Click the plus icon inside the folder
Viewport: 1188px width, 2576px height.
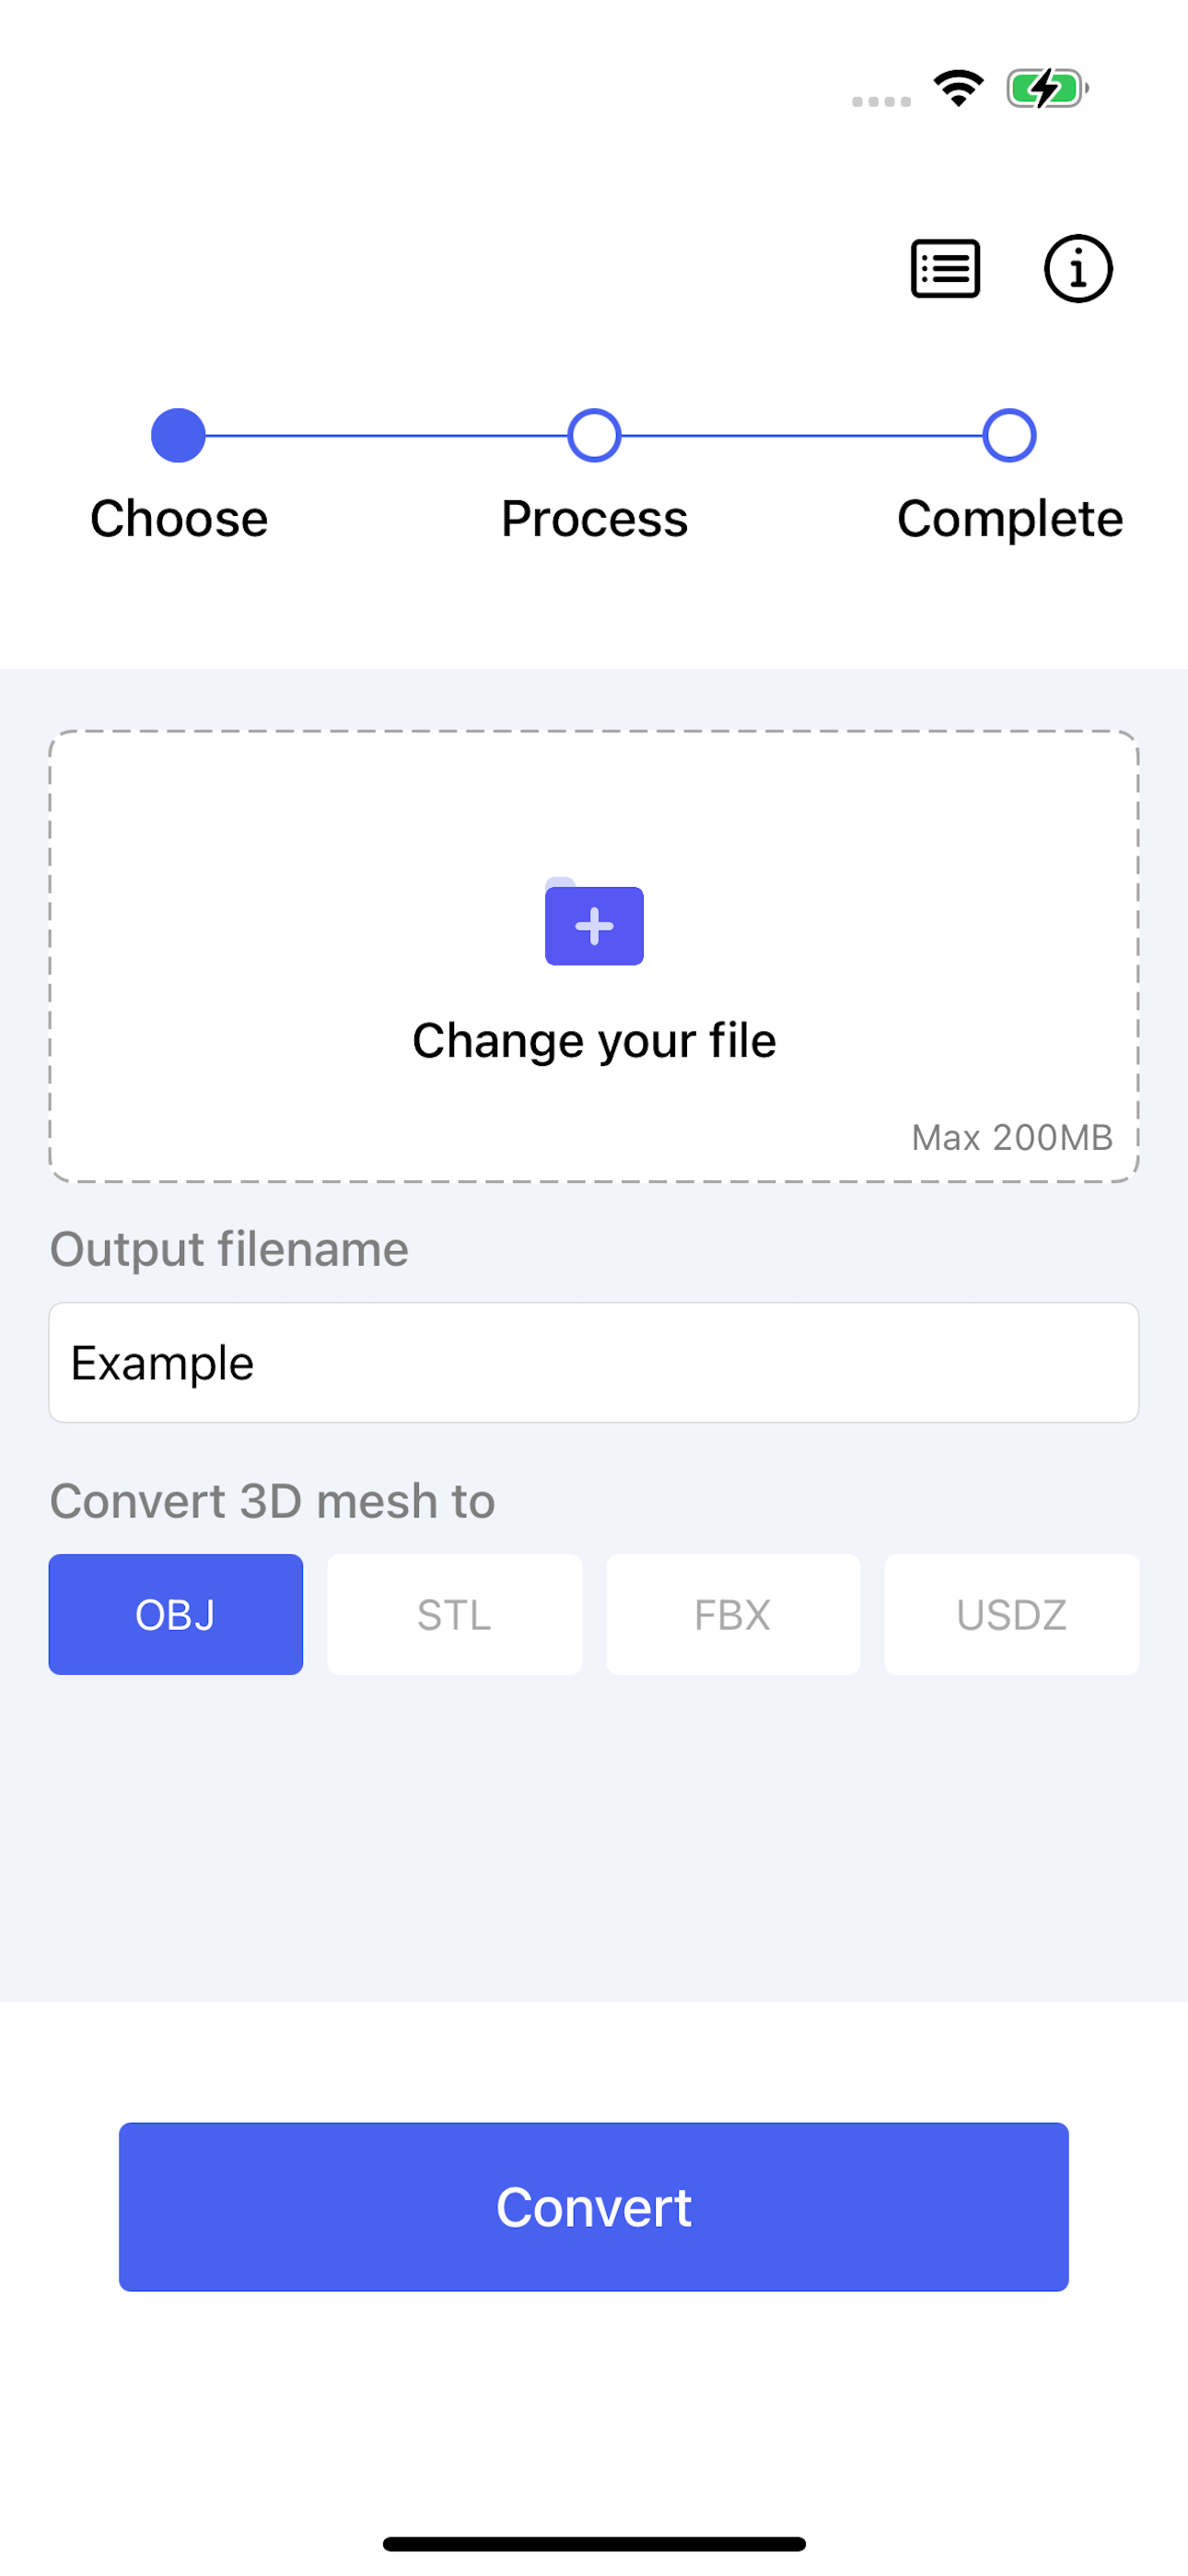(593, 926)
